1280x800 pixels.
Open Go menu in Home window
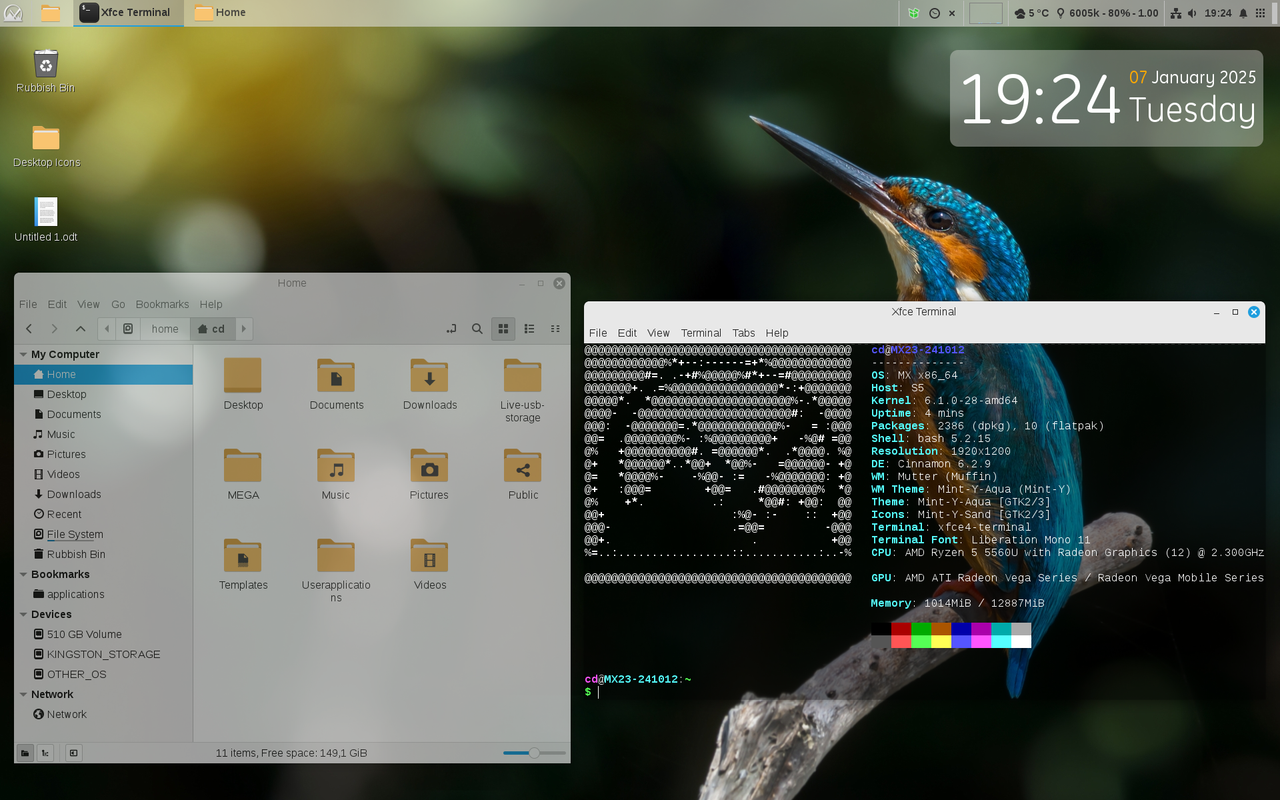(x=118, y=304)
